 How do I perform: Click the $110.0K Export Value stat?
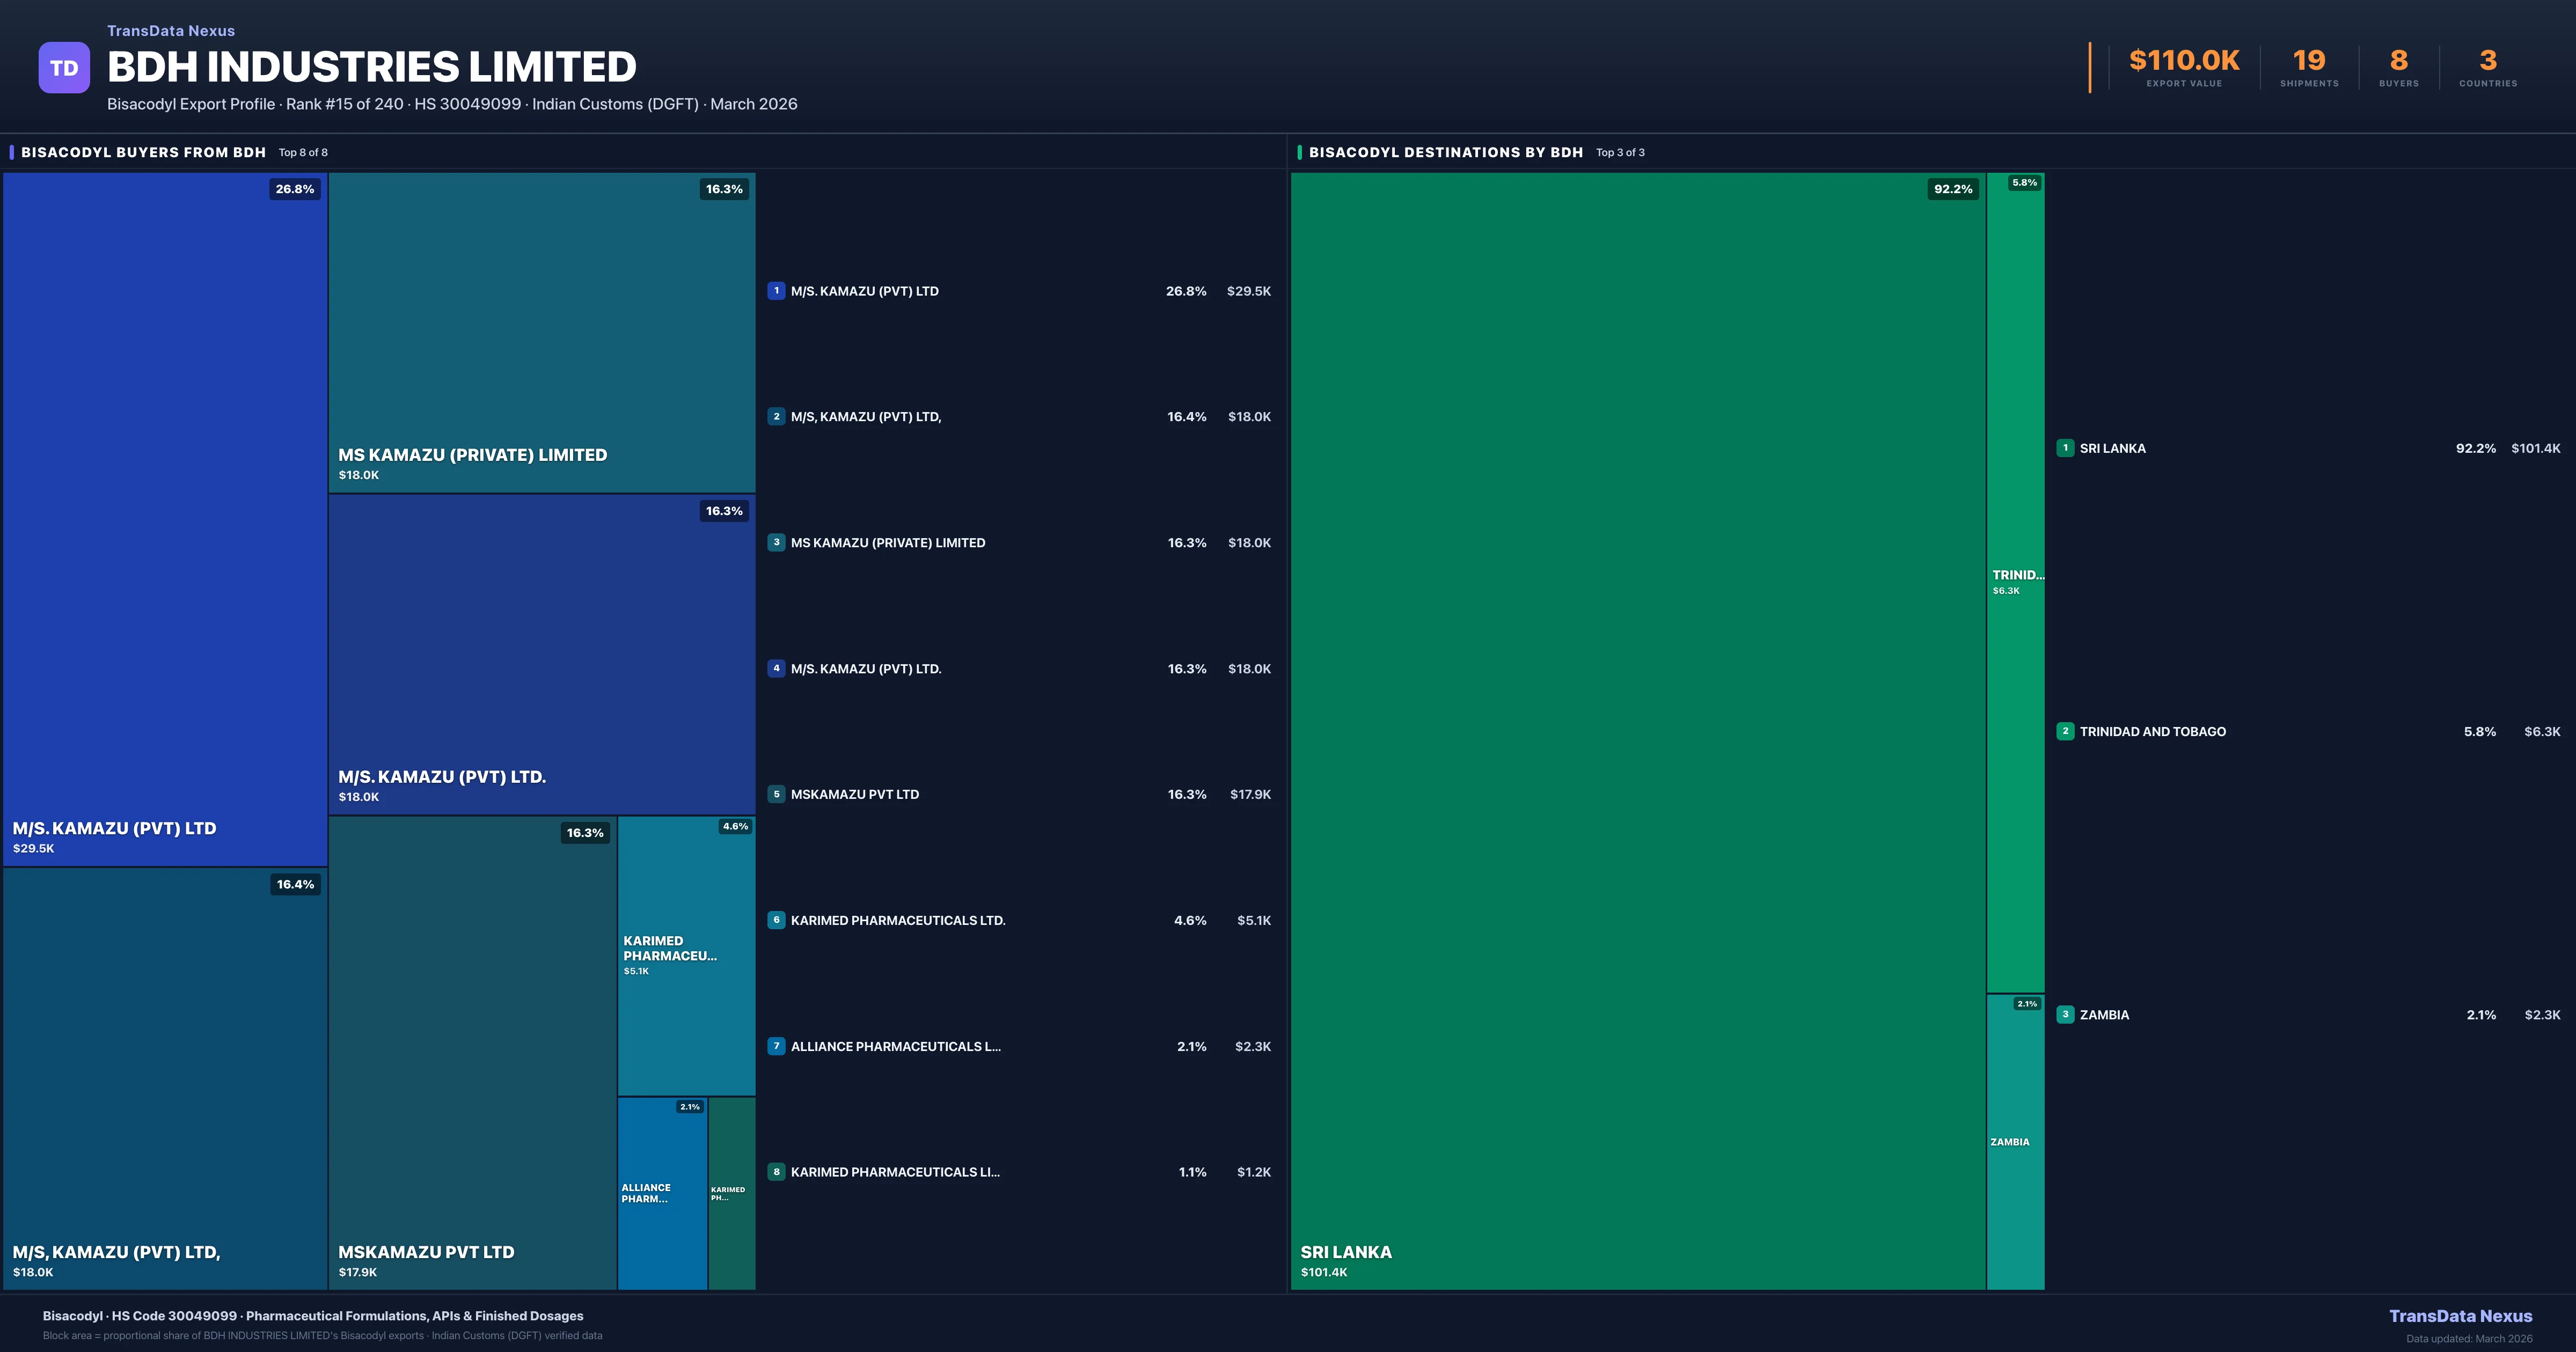coord(2183,60)
